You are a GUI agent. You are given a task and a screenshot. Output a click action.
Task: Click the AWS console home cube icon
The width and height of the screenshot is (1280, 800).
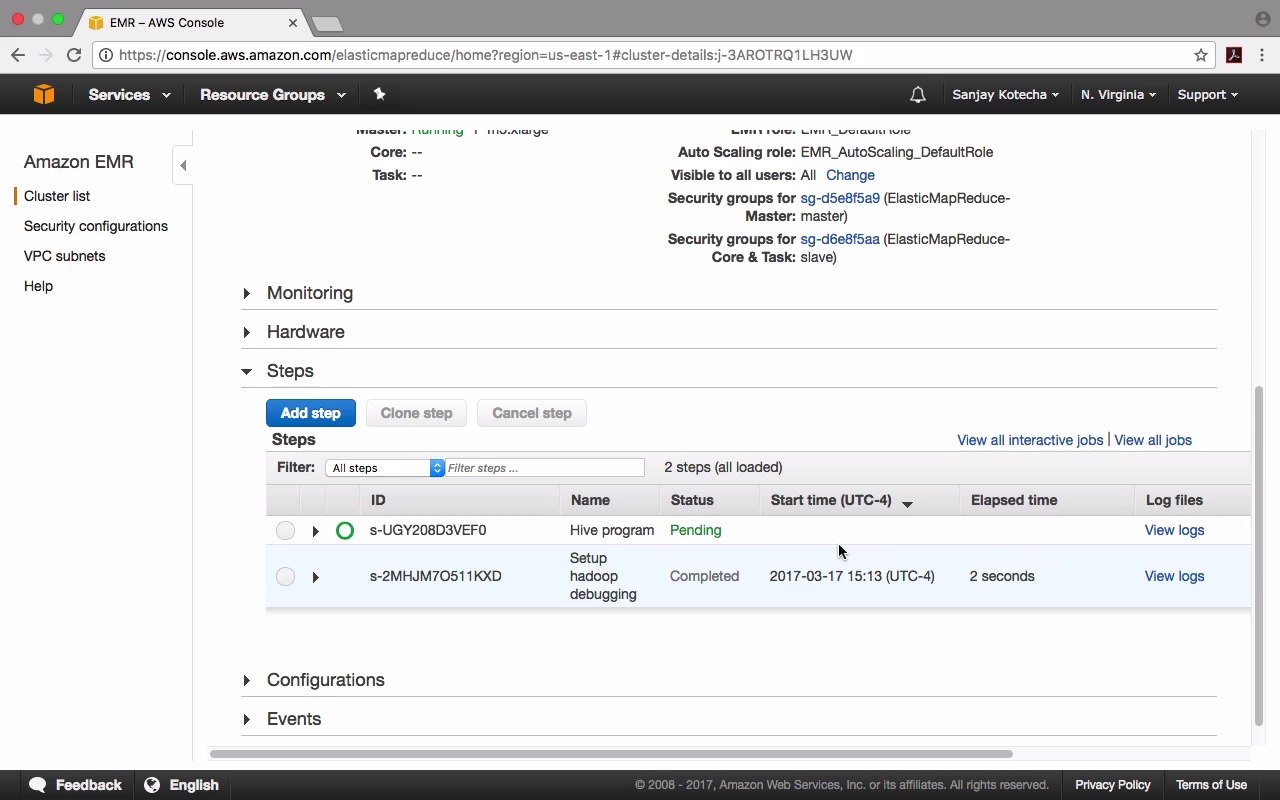point(44,94)
